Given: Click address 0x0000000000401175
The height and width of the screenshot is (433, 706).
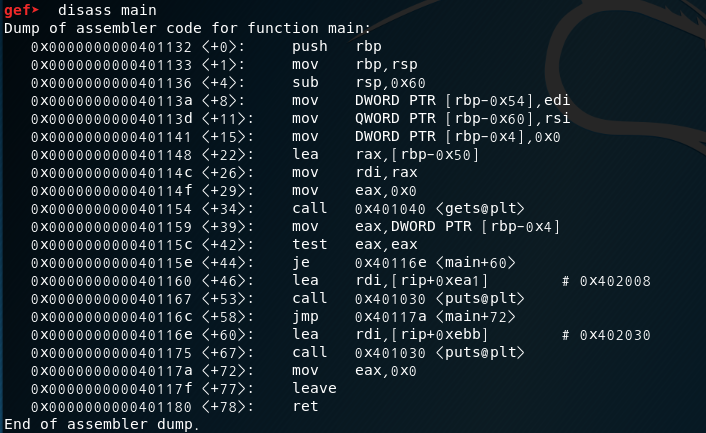Looking at the screenshot, I should [111, 353].
